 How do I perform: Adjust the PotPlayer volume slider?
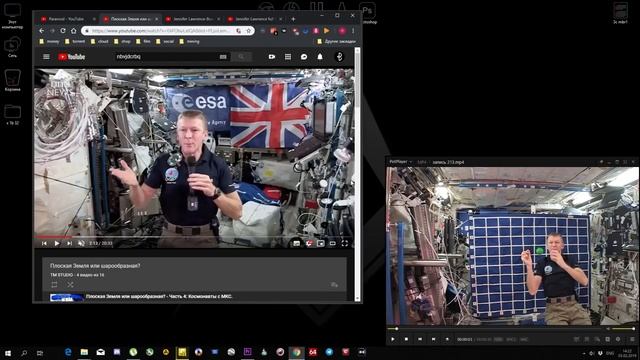pos(623,329)
